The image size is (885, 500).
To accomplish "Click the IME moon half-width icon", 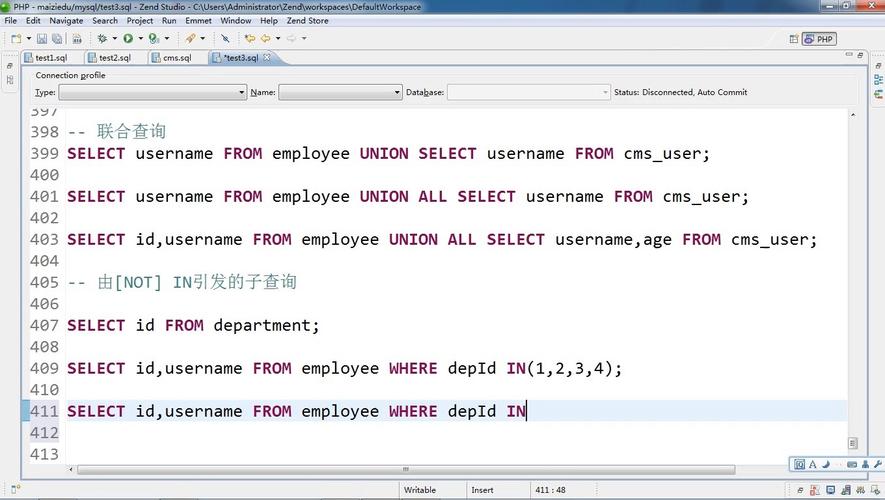I will [826, 464].
